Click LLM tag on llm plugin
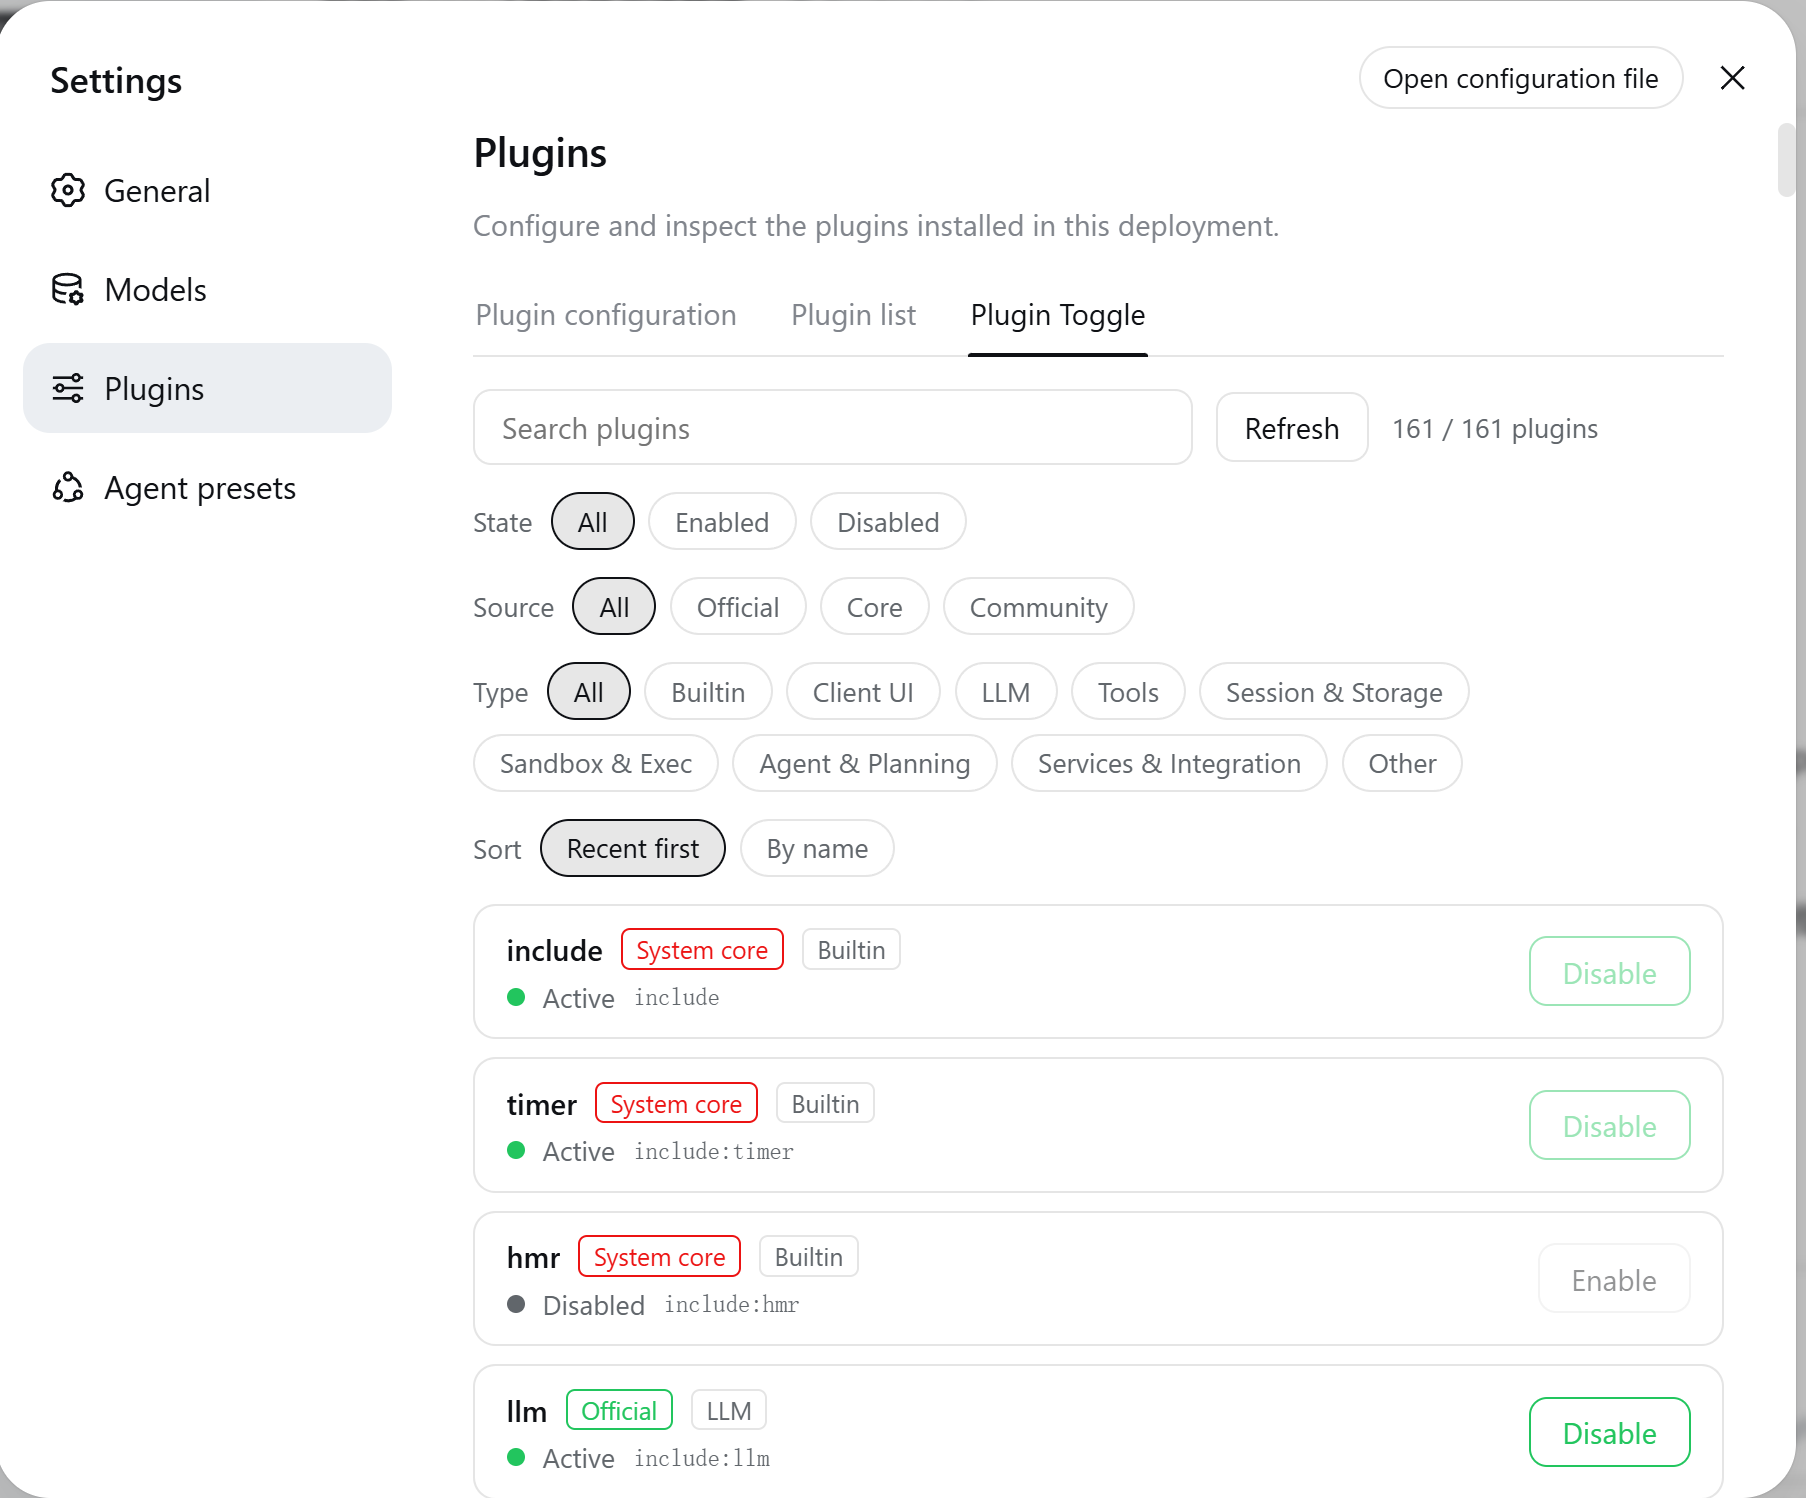 point(729,1411)
